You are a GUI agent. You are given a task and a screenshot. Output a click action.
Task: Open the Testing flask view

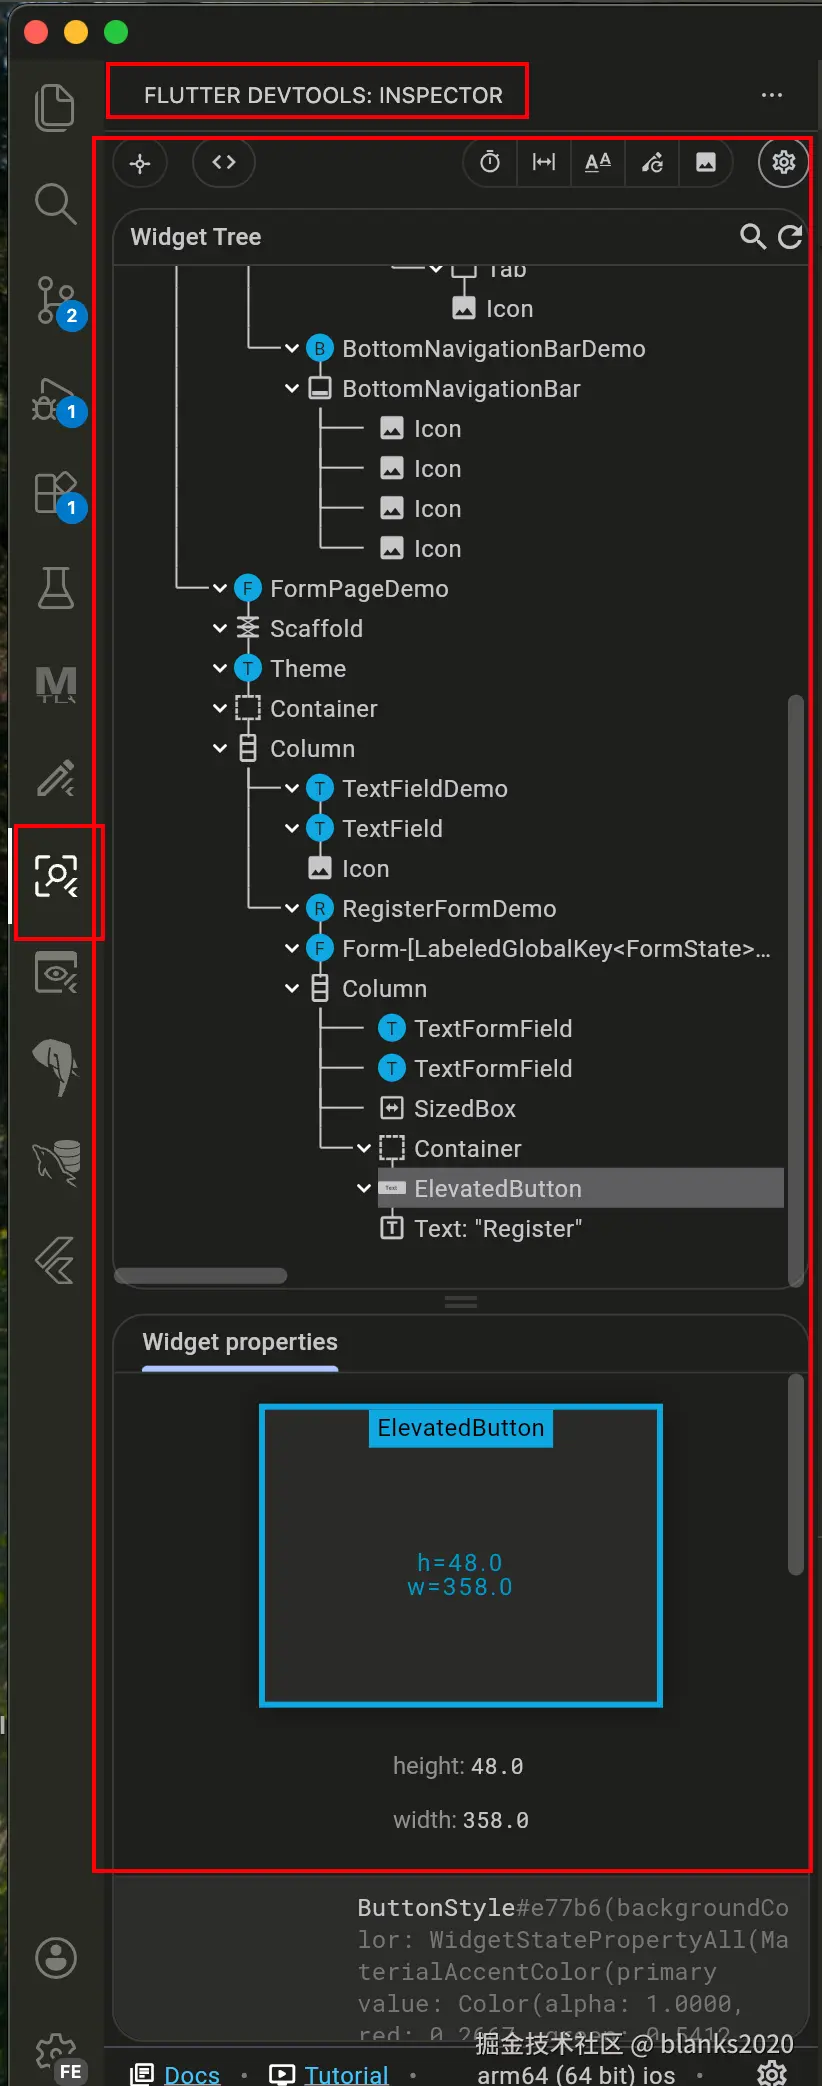click(55, 588)
